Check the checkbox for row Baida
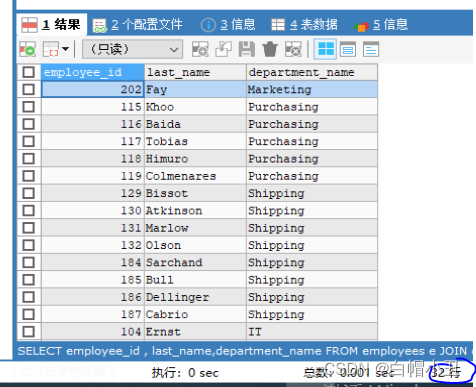The width and height of the screenshot is (476, 387). tap(28, 124)
